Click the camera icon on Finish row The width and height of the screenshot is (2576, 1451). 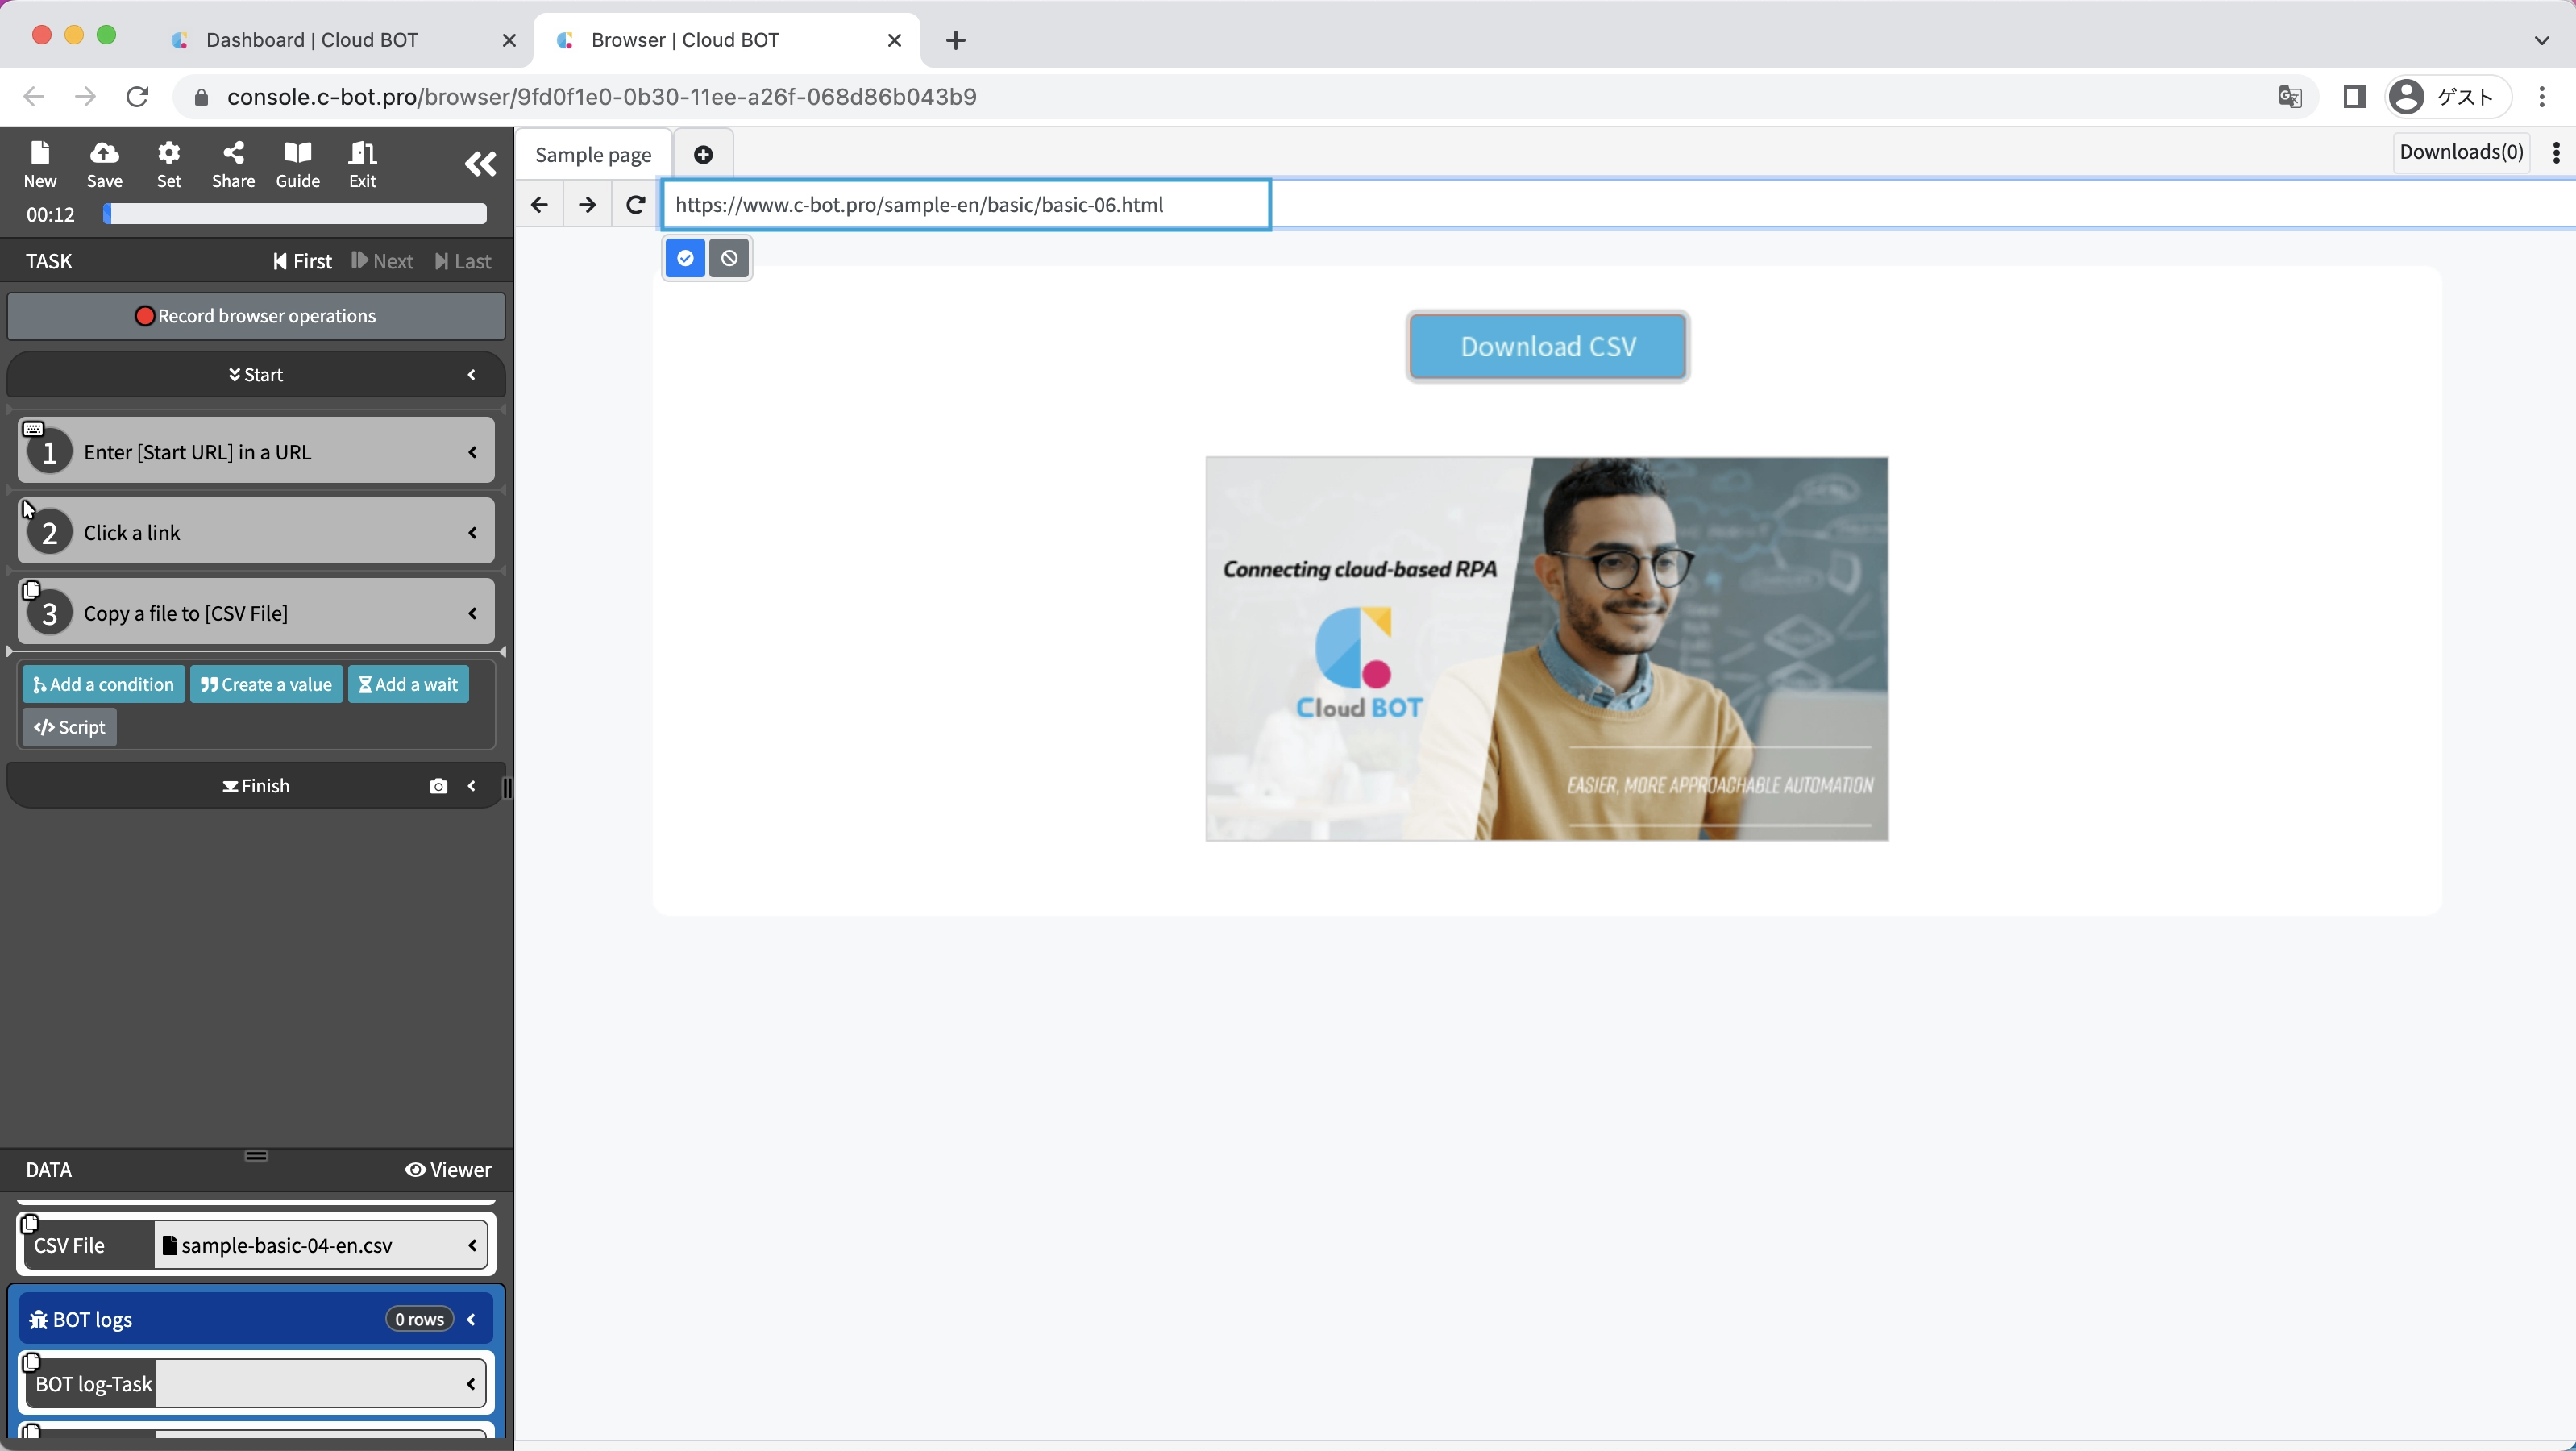(x=438, y=786)
